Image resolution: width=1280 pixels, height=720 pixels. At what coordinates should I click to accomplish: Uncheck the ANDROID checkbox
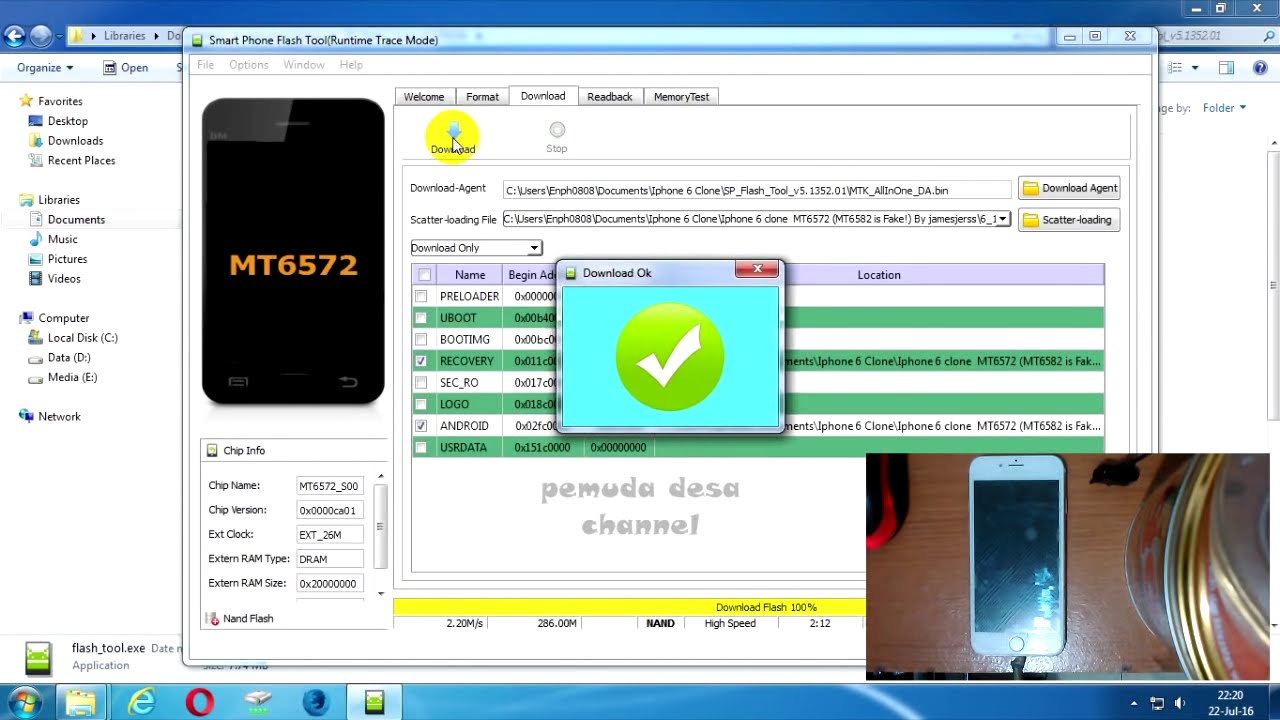tap(421, 426)
